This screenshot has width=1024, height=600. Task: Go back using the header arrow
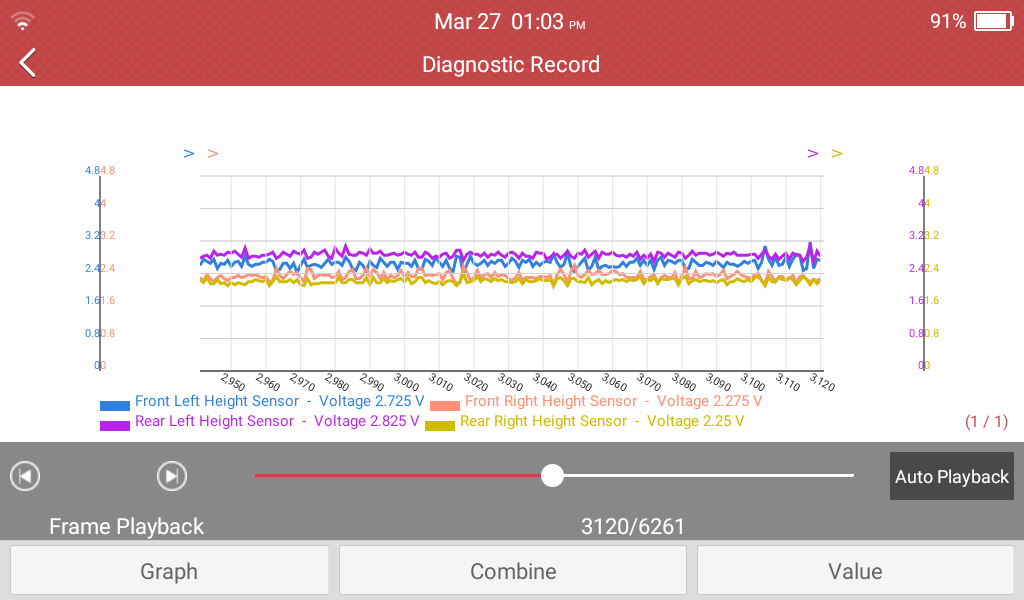coord(27,63)
